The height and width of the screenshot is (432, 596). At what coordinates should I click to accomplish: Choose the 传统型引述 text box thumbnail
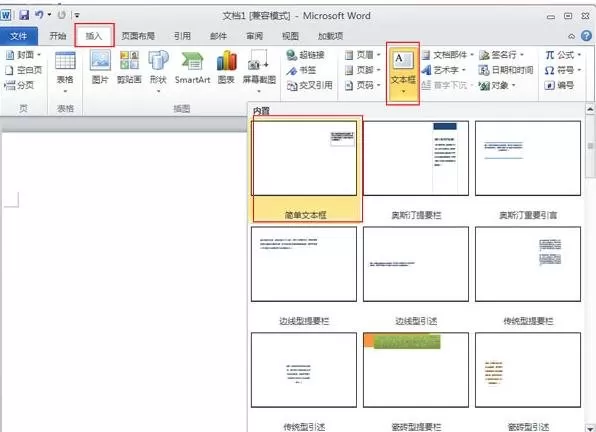(304, 370)
